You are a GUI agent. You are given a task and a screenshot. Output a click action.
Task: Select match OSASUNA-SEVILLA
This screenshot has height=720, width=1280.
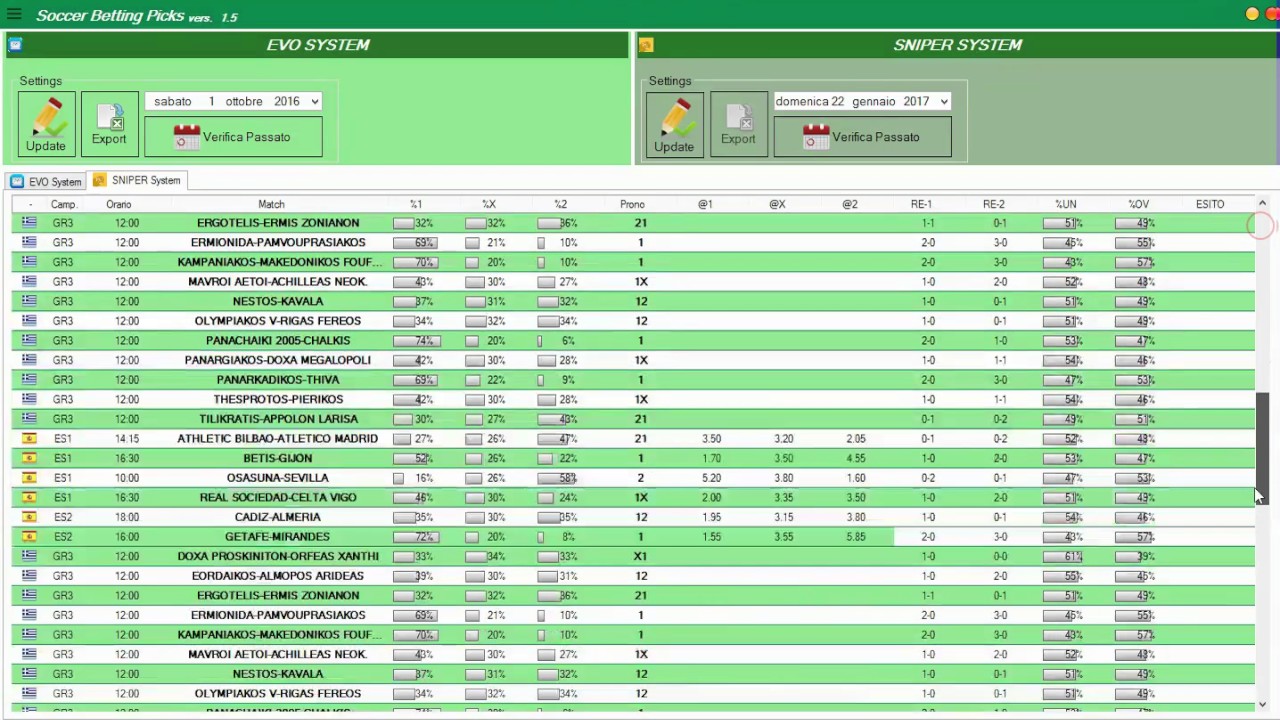[278, 478]
